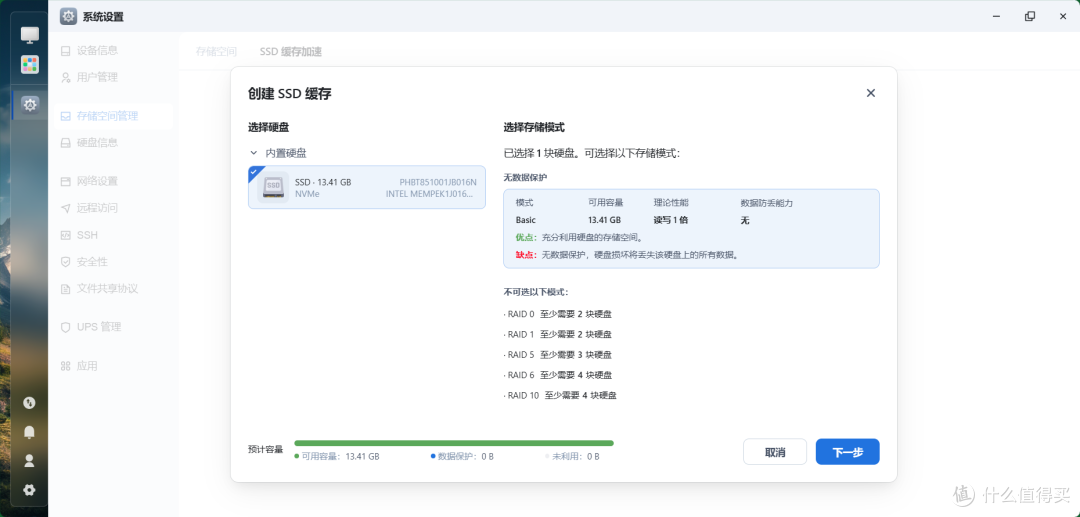The image size is (1080, 517).
Task: Click the 存储空间管理 sidebar icon
Action: [x=65, y=116]
